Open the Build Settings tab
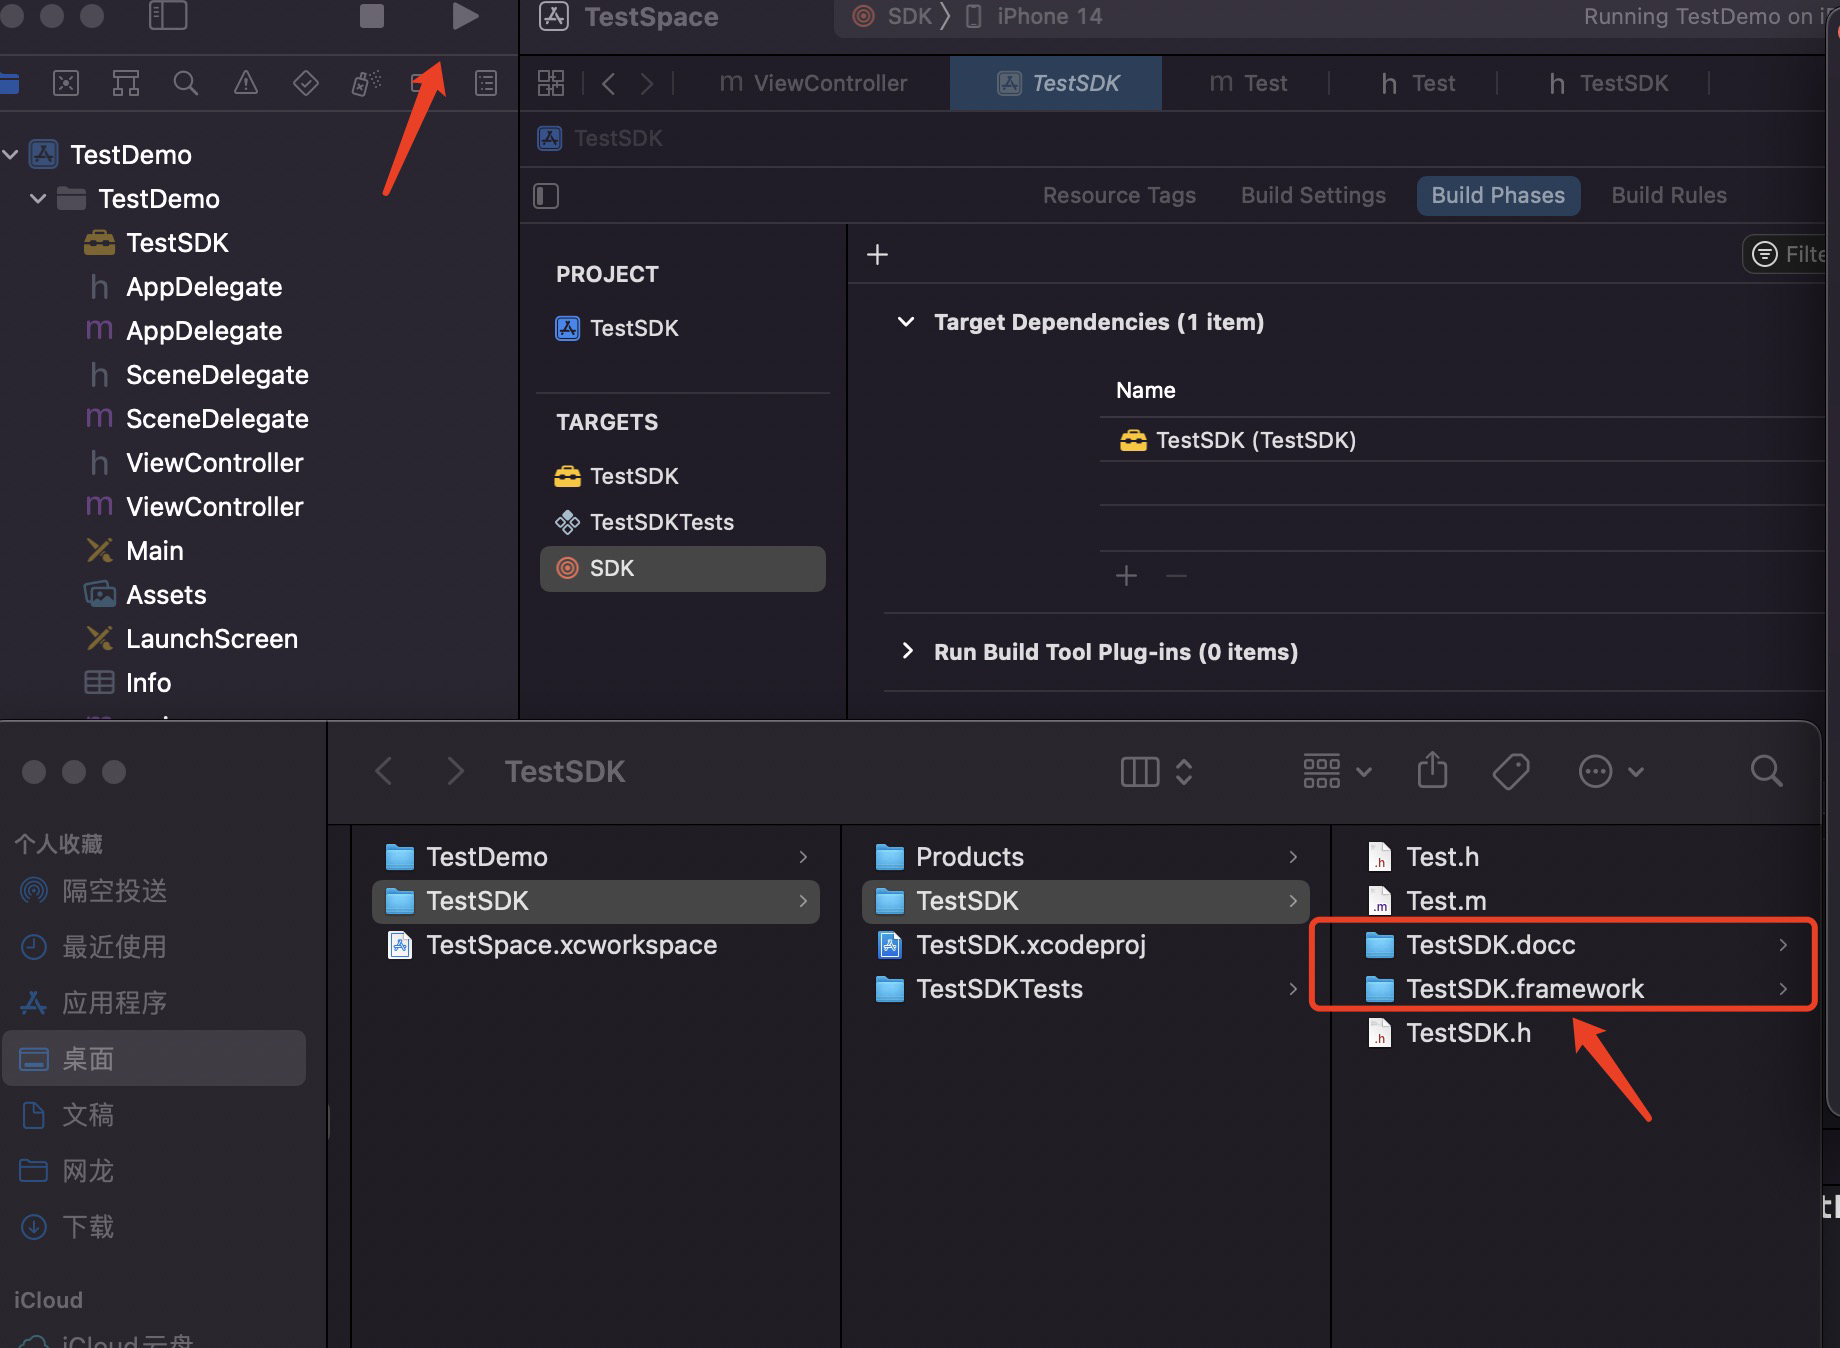 (x=1313, y=196)
